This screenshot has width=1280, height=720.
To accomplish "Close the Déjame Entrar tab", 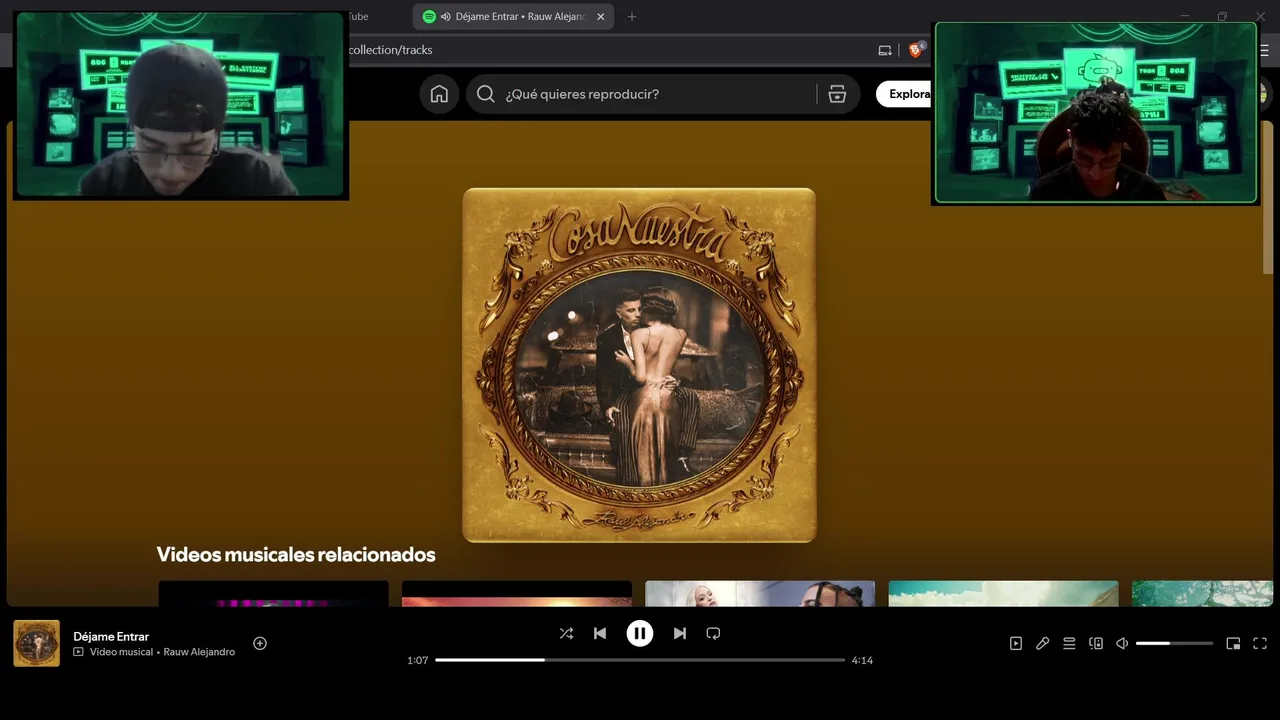I will [601, 17].
